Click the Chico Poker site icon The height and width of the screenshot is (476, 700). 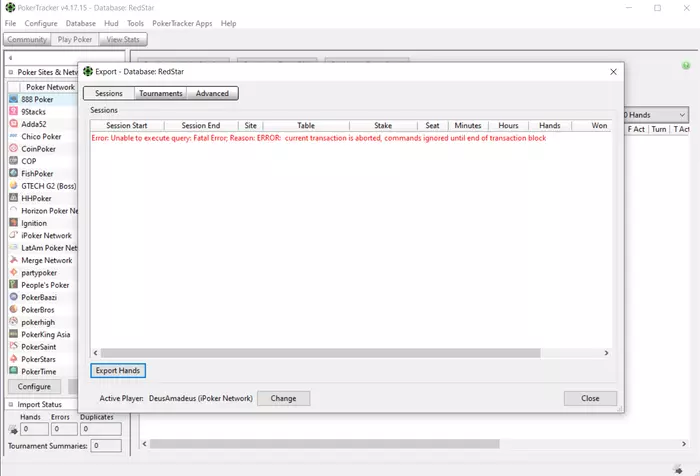tap(14, 136)
